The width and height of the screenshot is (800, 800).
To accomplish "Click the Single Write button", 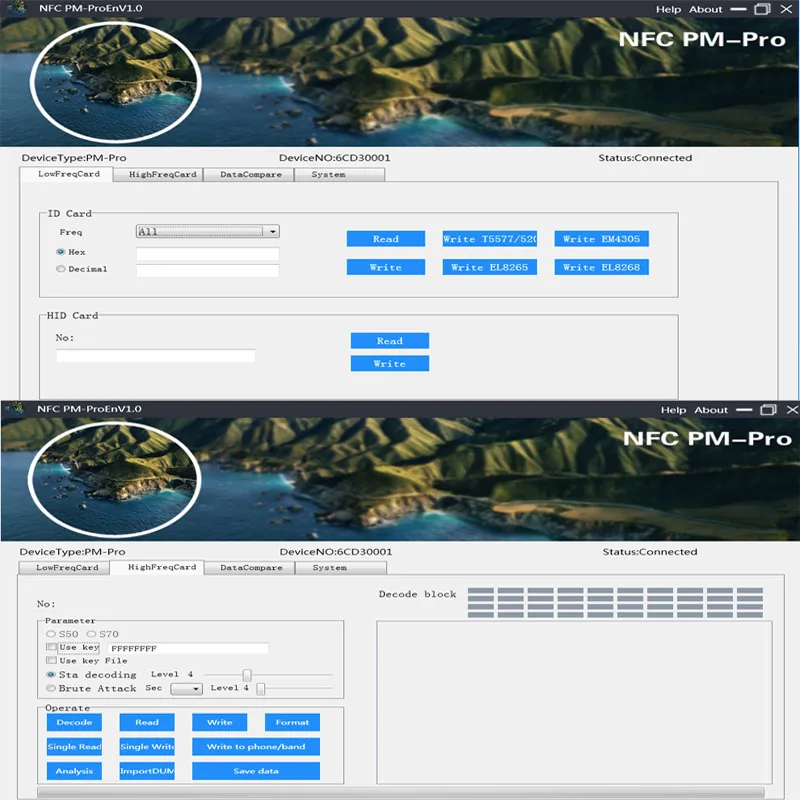I will [147, 746].
